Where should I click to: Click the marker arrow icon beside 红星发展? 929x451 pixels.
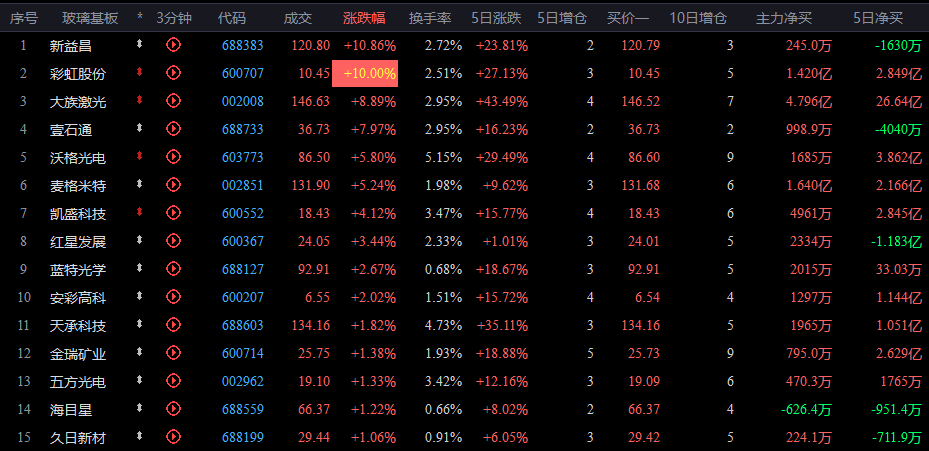(x=140, y=239)
